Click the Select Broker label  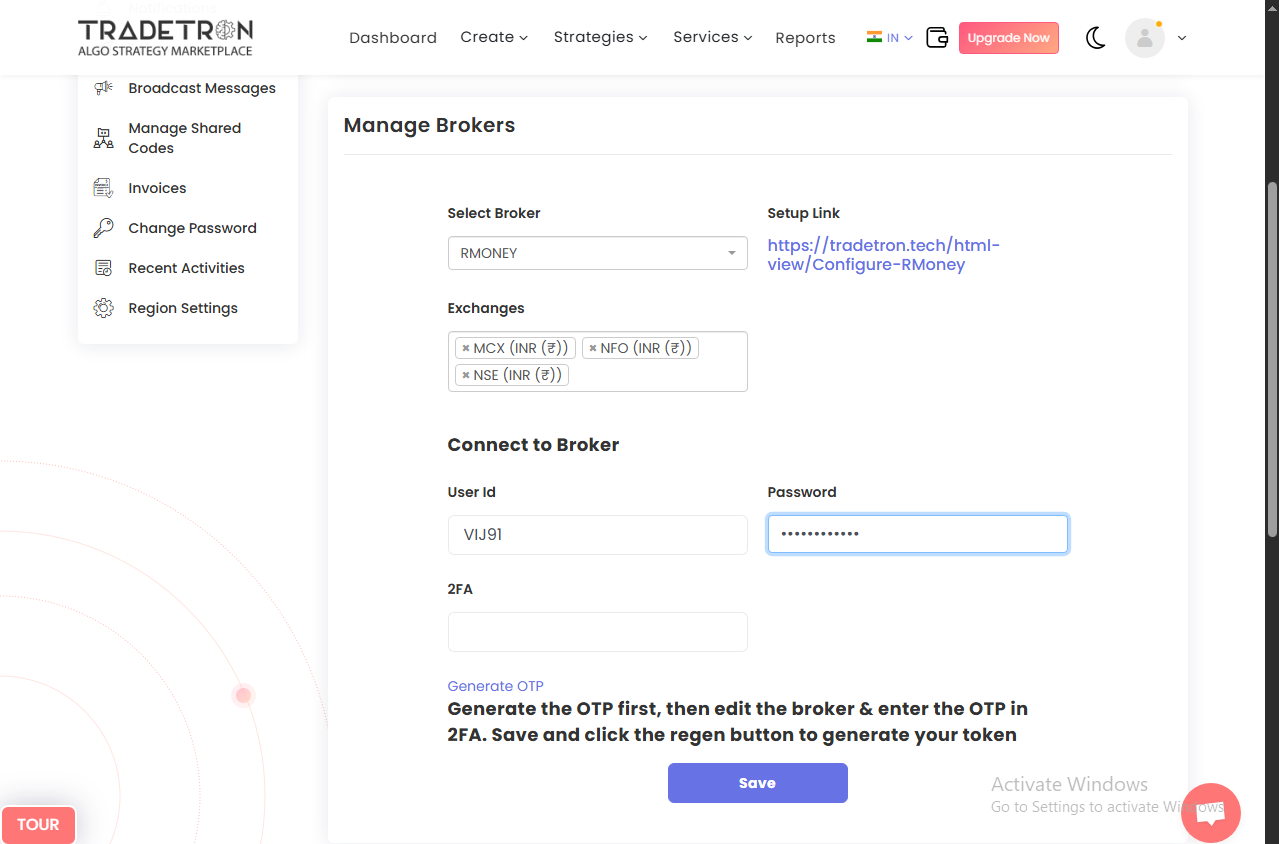pos(494,213)
